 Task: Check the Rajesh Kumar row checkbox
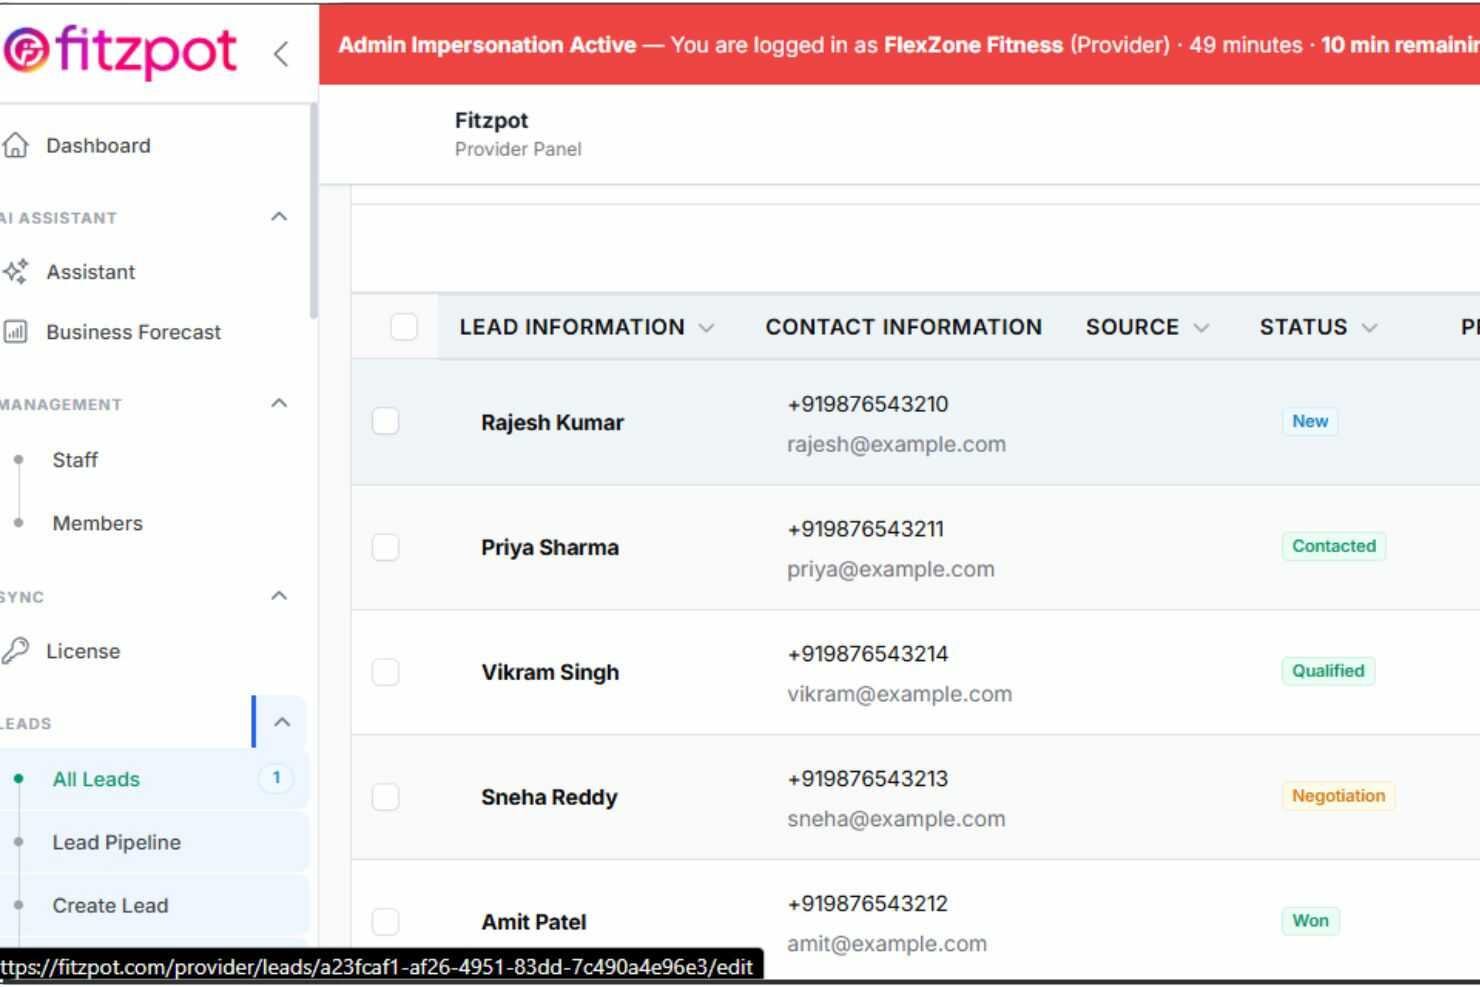click(x=386, y=421)
